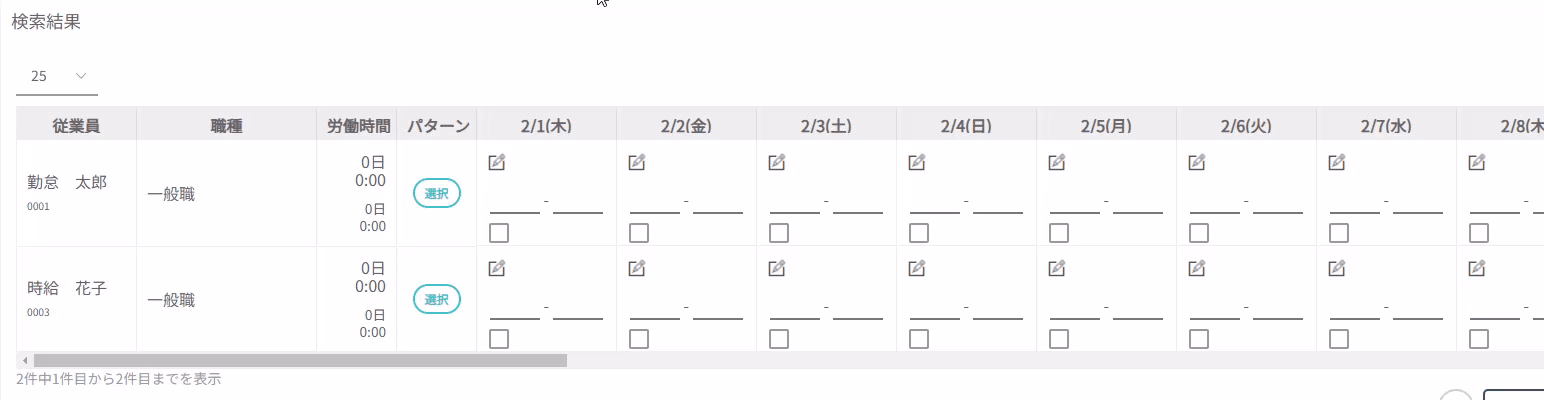This screenshot has width=1544, height=400.
Task: Open edit icon for 時給 花子 on 2/1(木)
Action: coord(497,268)
